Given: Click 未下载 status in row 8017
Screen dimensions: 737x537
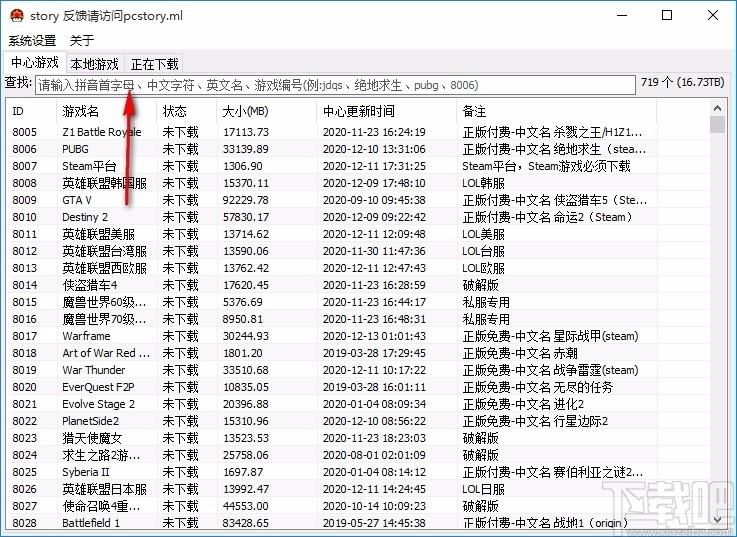Looking at the screenshot, I should click(180, 336).
